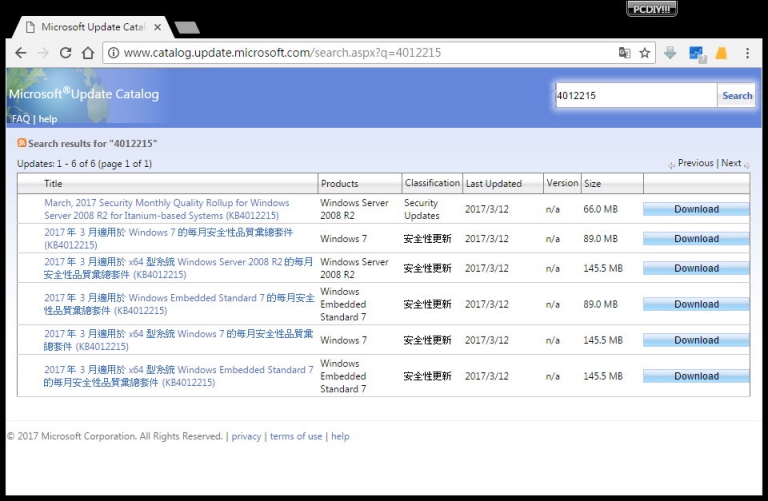The width and height of the screenshot is (768, 501).
Task: Click the browser Forward arrow
Action: coord(43,53)
